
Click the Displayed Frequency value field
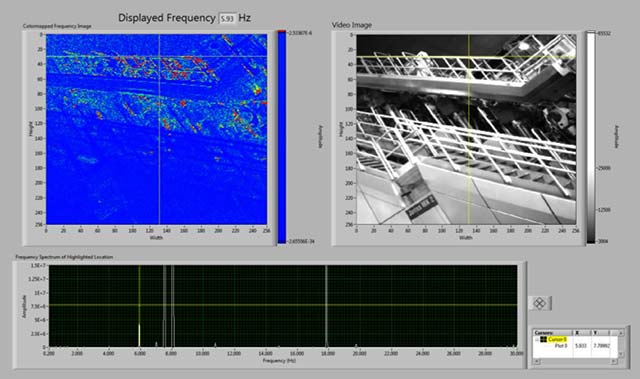point(227,19)
